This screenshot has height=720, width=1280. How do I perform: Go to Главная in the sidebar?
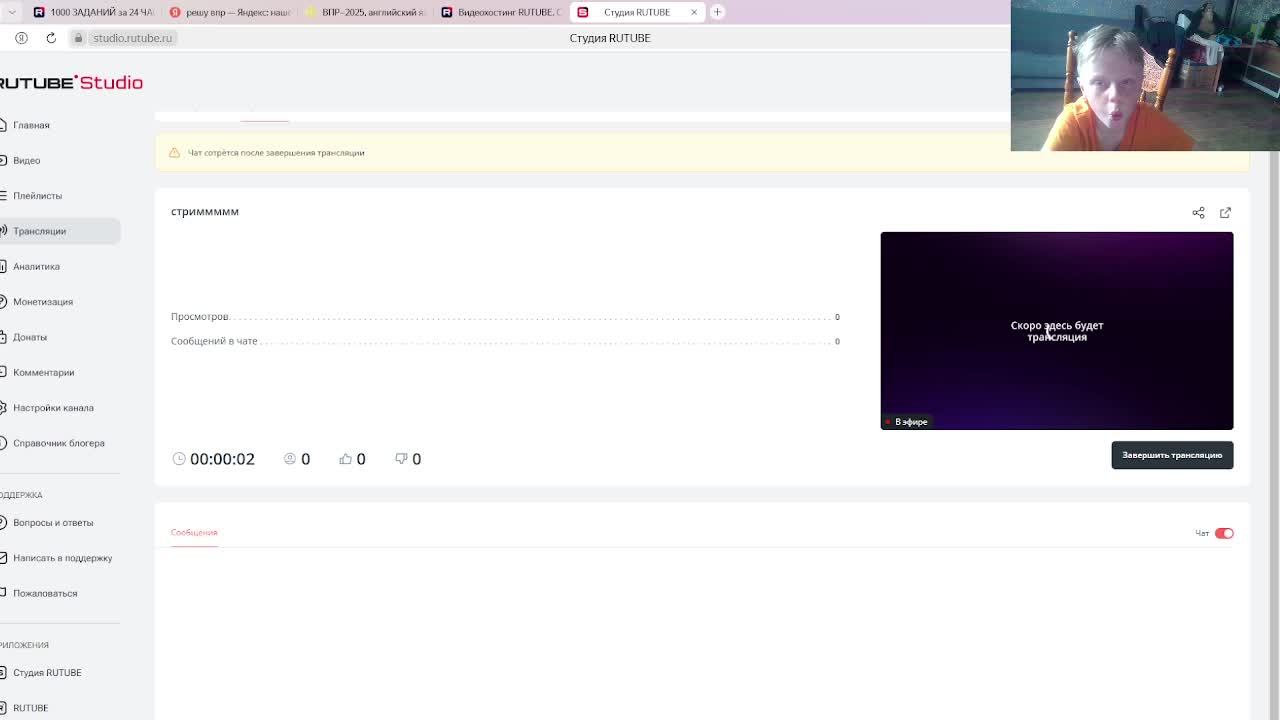pyautogui.click(x=31, y=125)
